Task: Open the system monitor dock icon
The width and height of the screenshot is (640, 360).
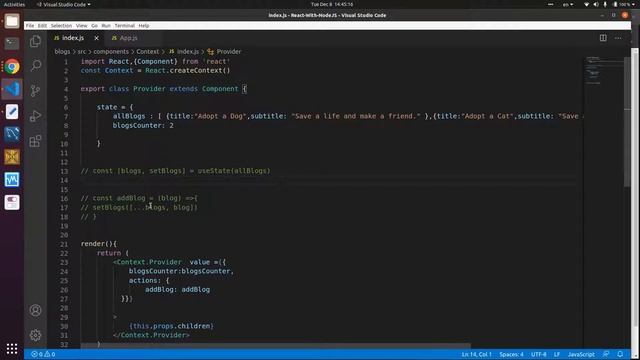Action: click(12, 179)
